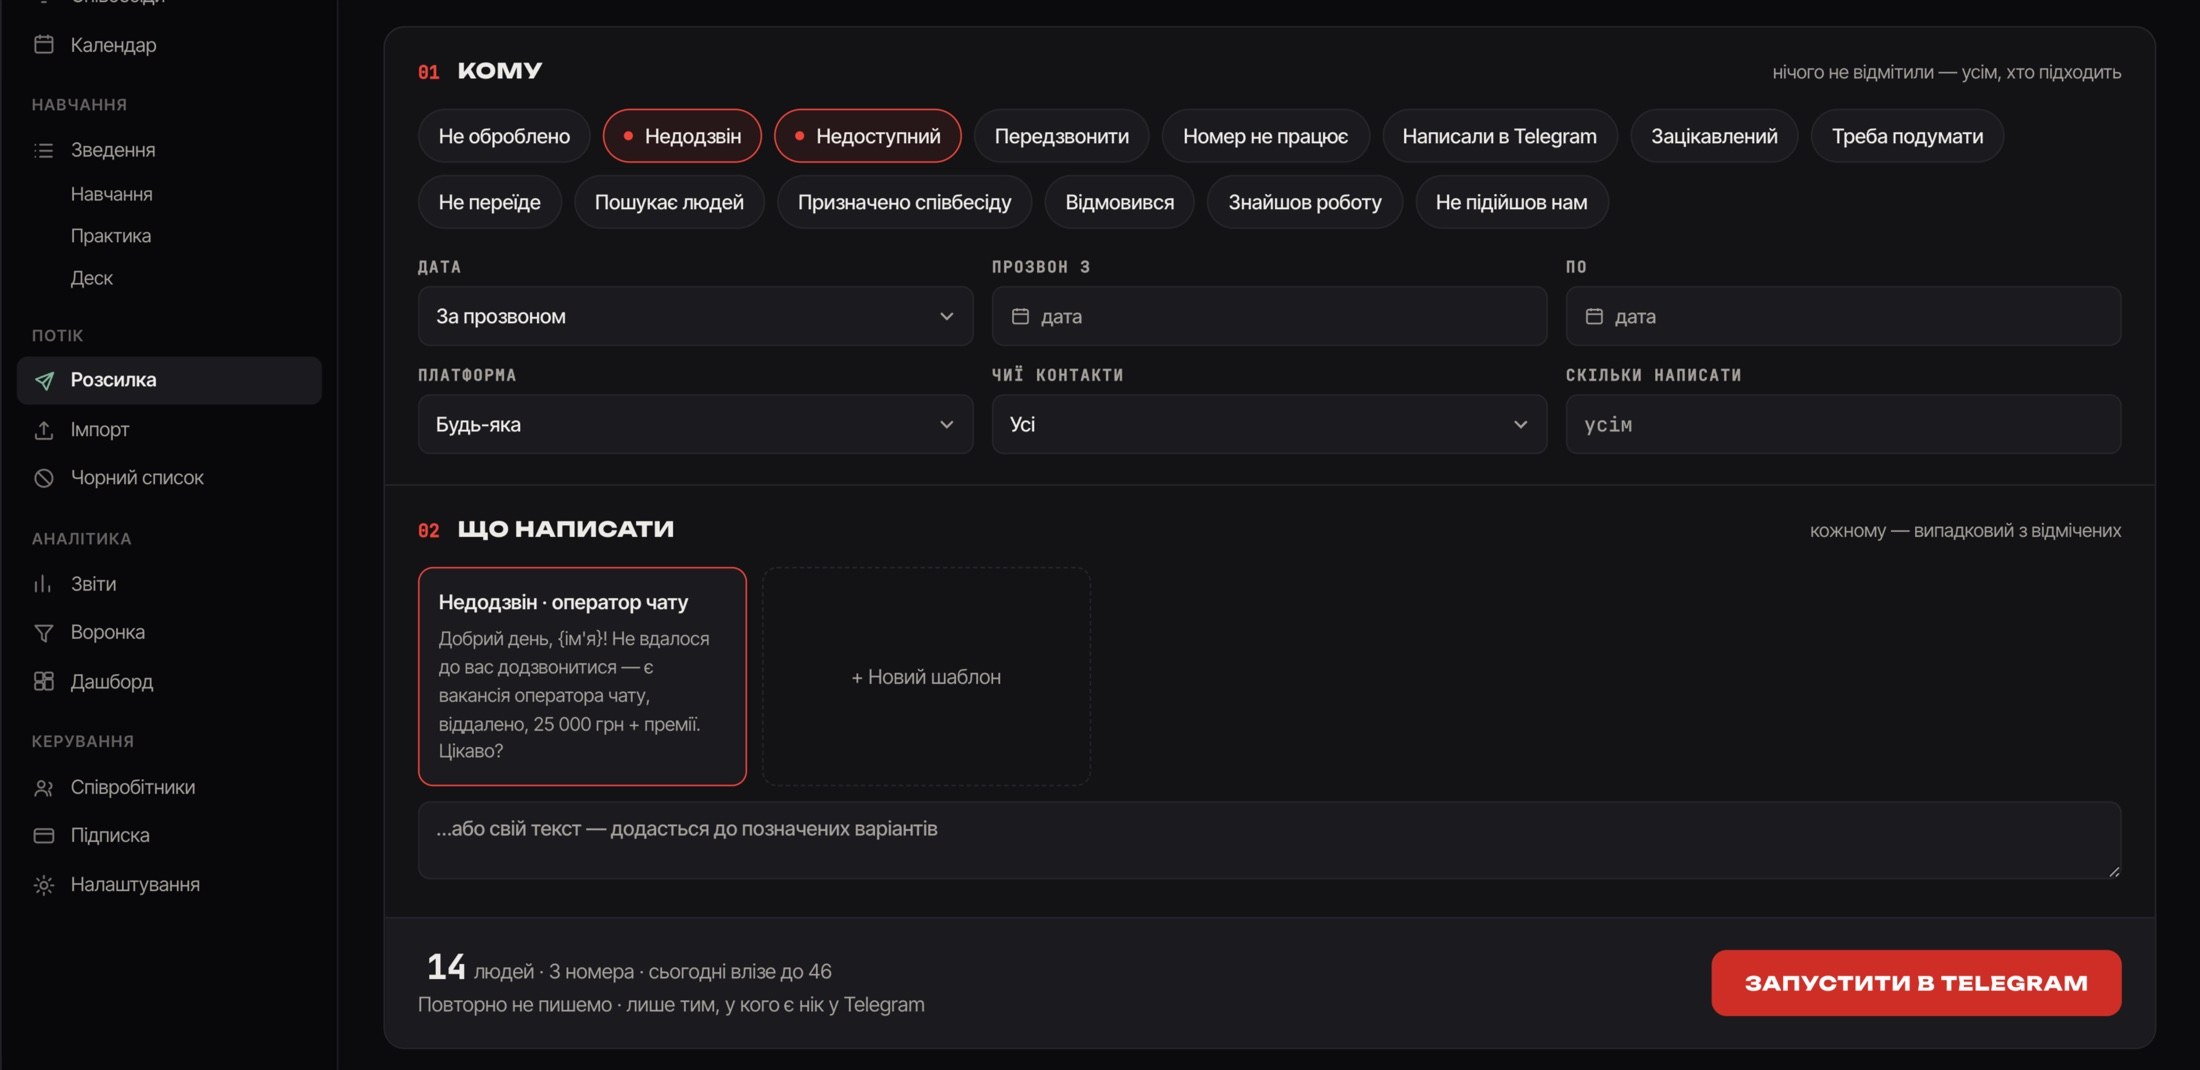The image size is (2200, 1070).
Task: Toggle the Призначено співбесіду chip
Action: pos(904,202)
